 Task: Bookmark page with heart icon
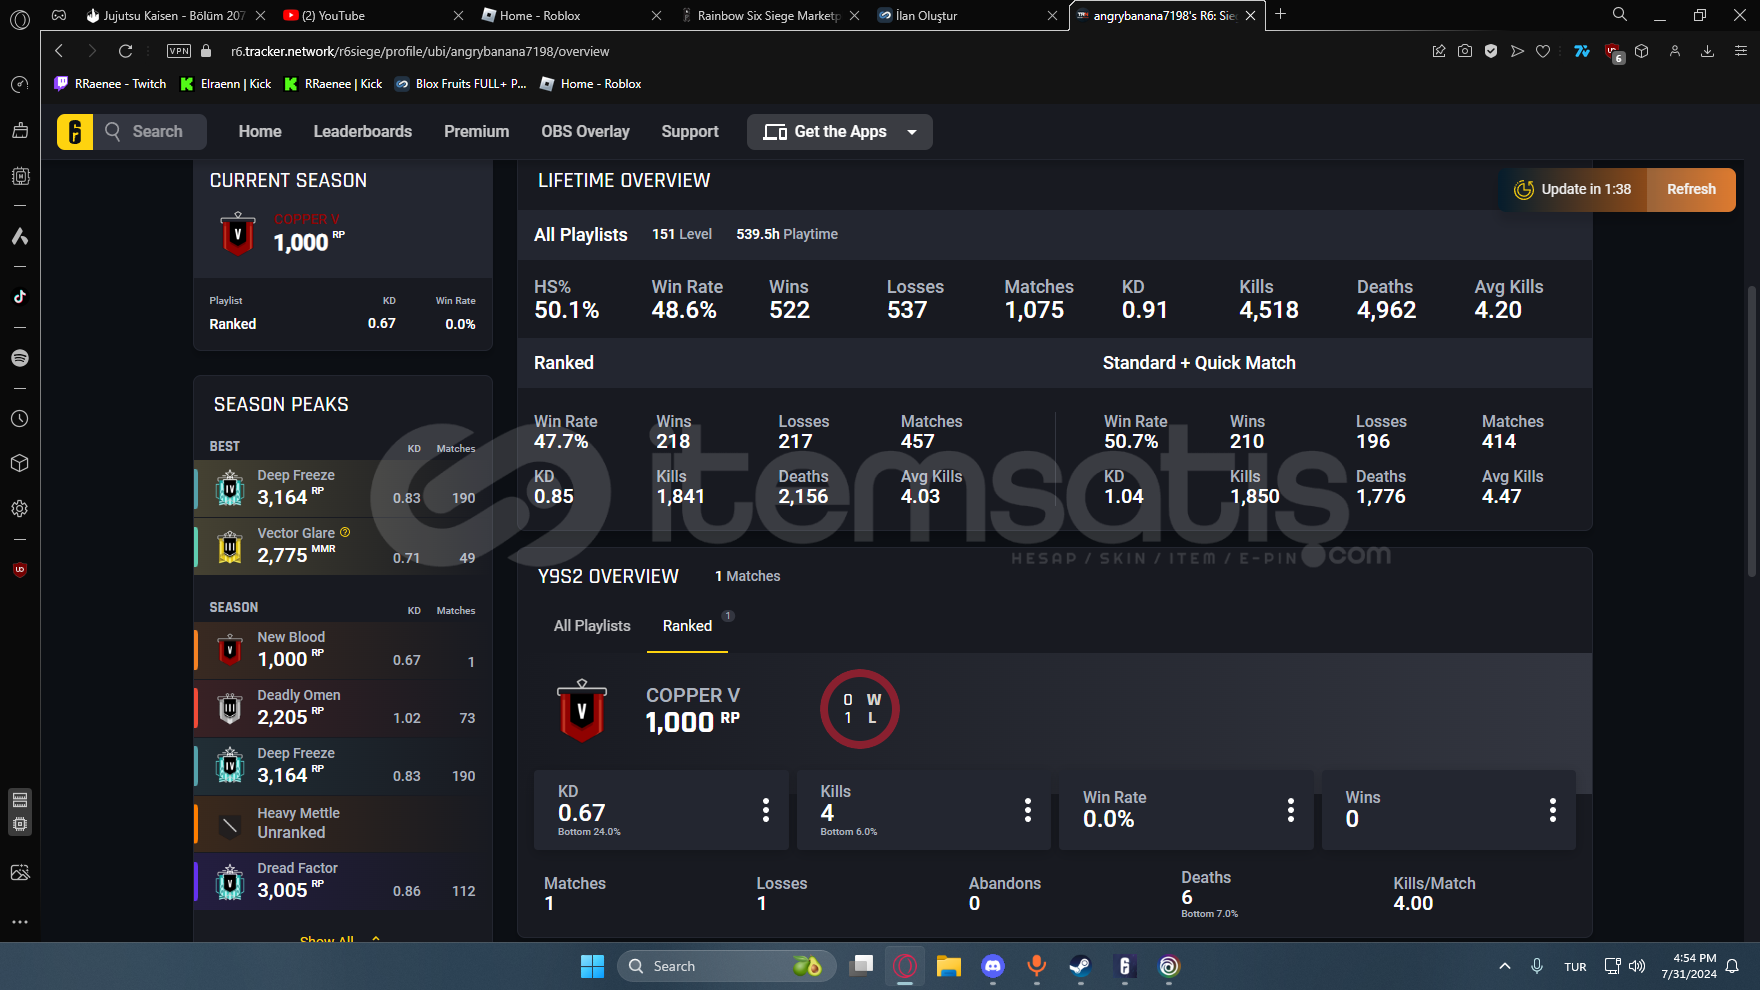click(1543, 51)
